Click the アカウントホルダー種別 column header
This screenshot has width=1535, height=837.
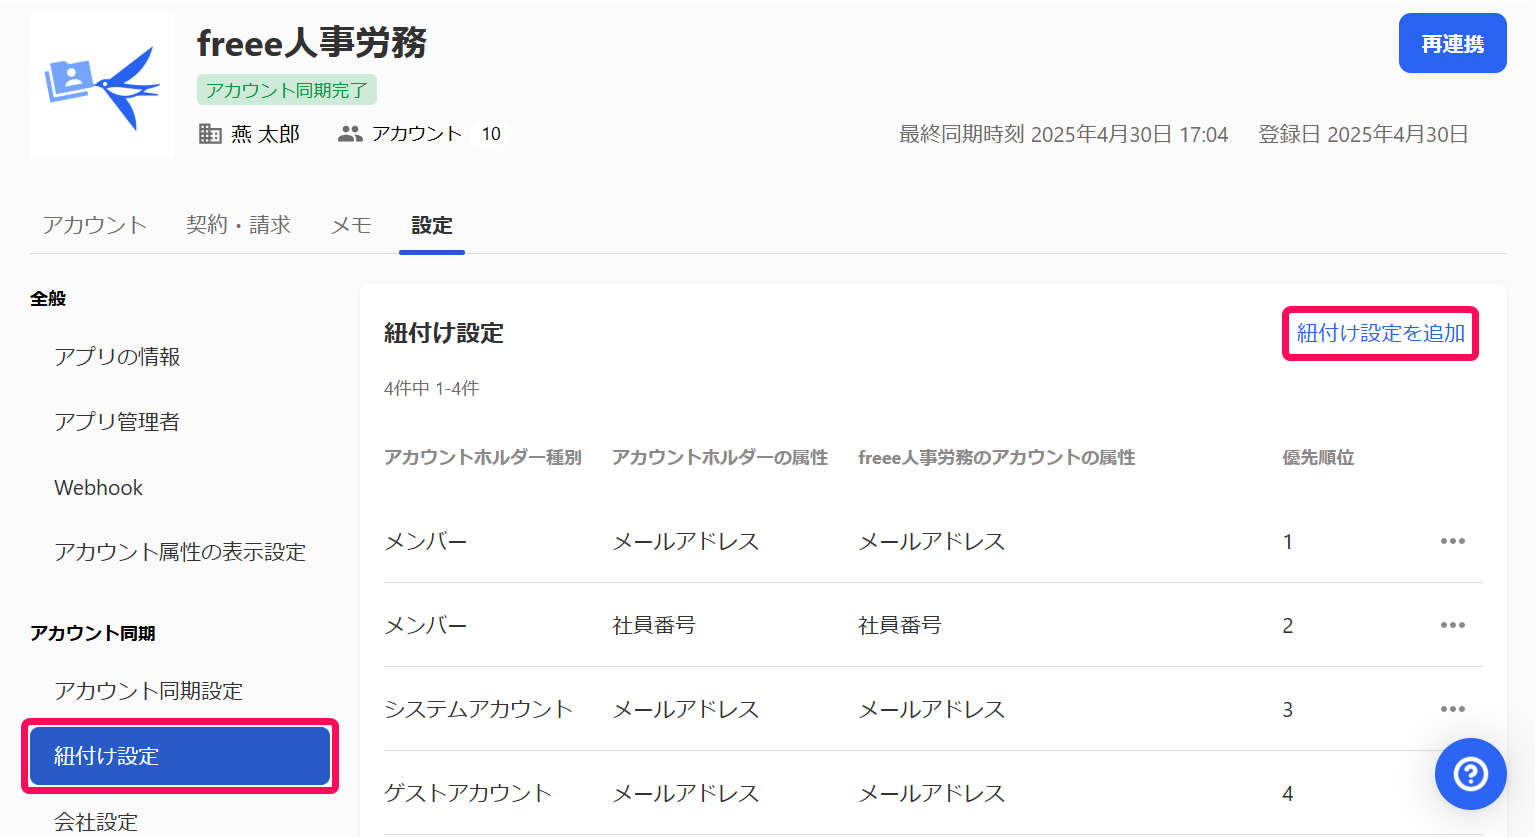pos(483,457)
